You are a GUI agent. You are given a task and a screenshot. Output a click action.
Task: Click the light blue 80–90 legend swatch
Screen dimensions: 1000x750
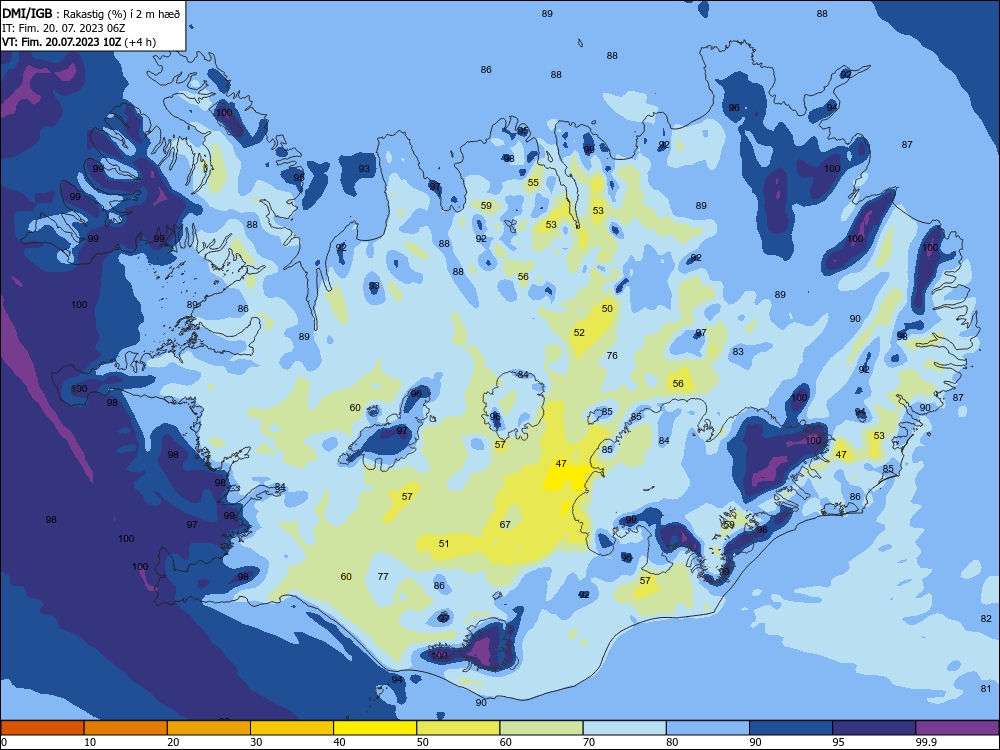pos(708,728)
